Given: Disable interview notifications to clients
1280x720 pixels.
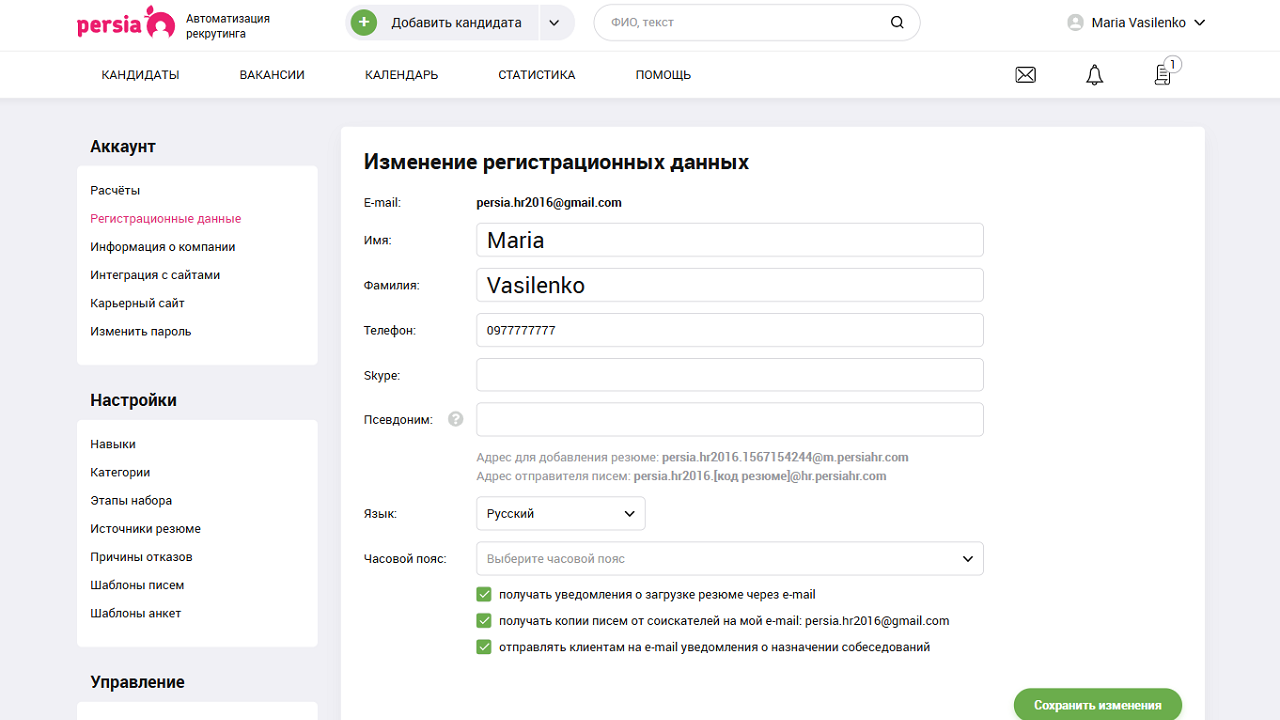Looking at the screenshot, I should [x=484, y=646].
